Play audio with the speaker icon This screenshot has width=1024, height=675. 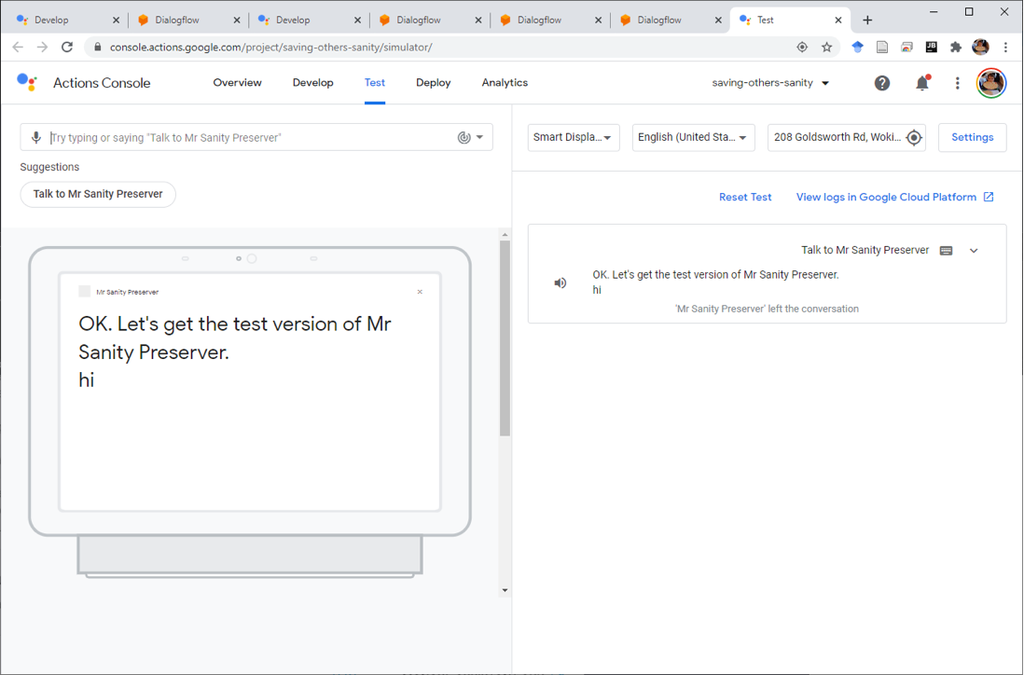(x=560, y=283)
